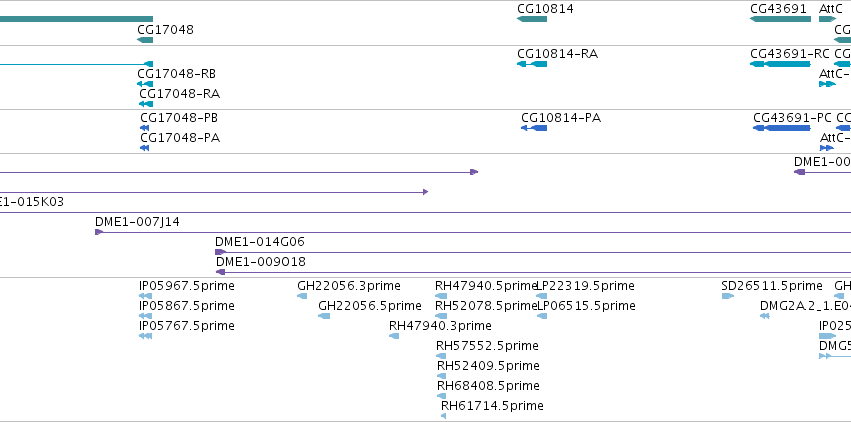
Task: Click the LP06515.5prime label
Action: (586, 306)
